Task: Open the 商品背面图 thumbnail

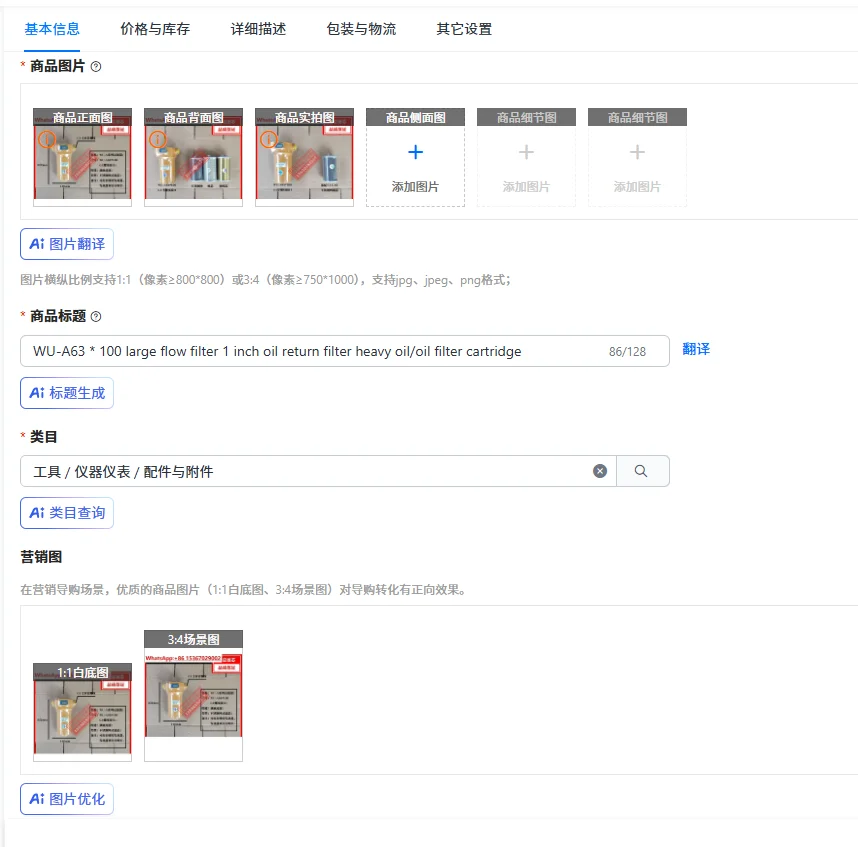Action: tap(193, 156)
